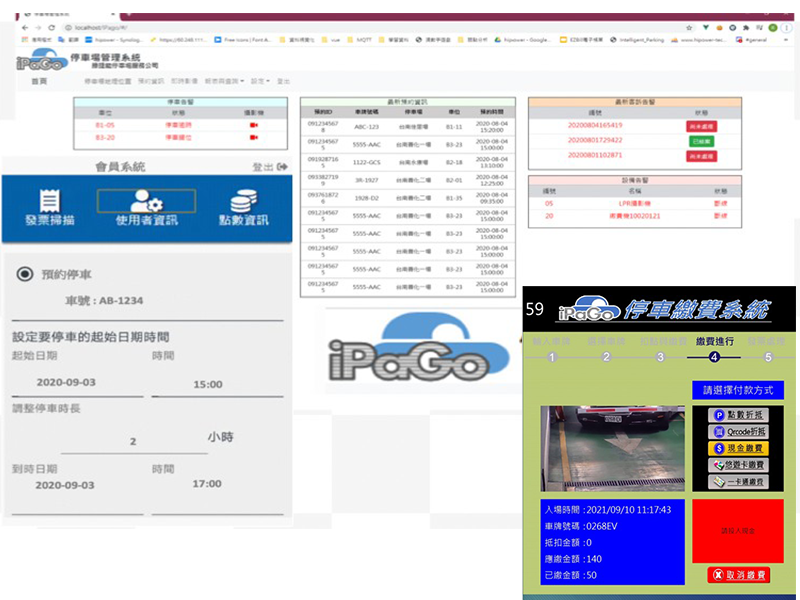Image resolution: width=800 pixels, height=600 pixels.
Task: Go to 首頁 home menu item
Action: [39, 81]
